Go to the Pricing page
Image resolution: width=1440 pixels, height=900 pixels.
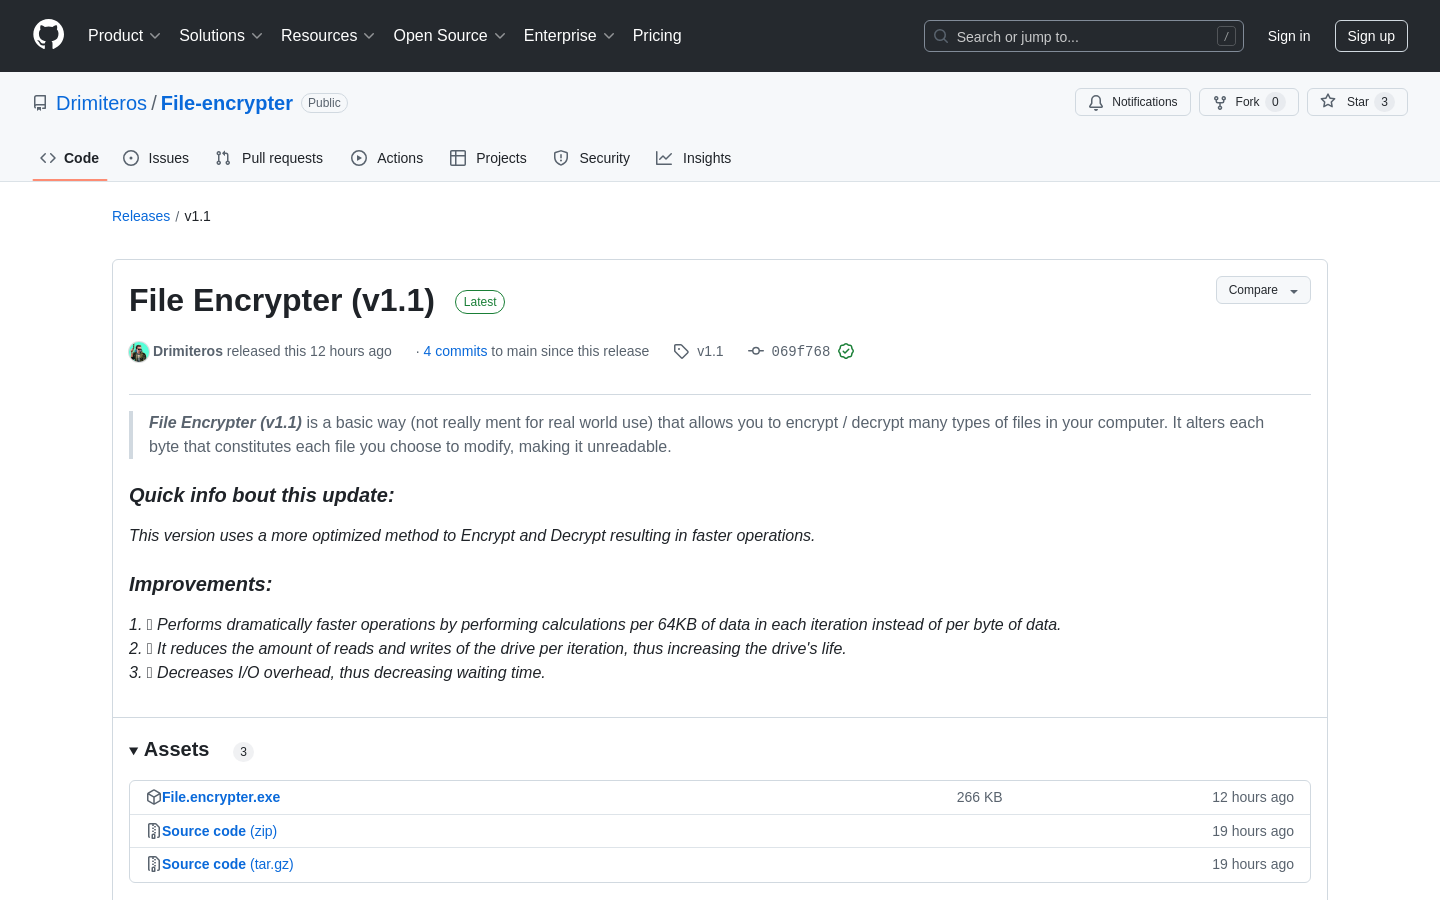[657, 36]
